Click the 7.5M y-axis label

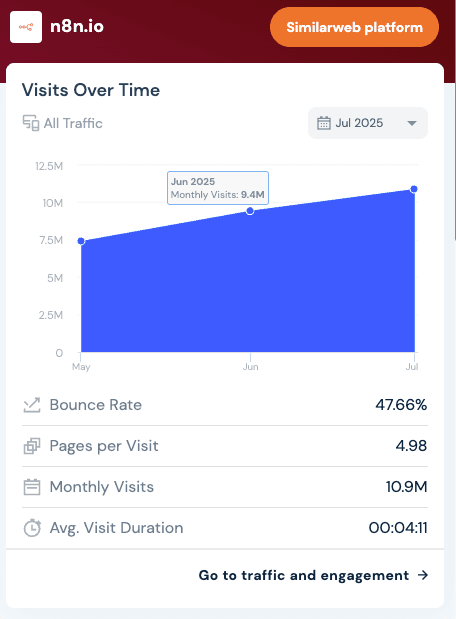click(x=51, y=240)
